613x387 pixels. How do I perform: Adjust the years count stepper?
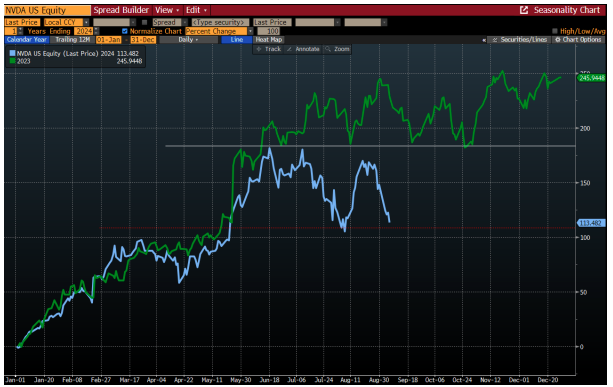(21, 31)
